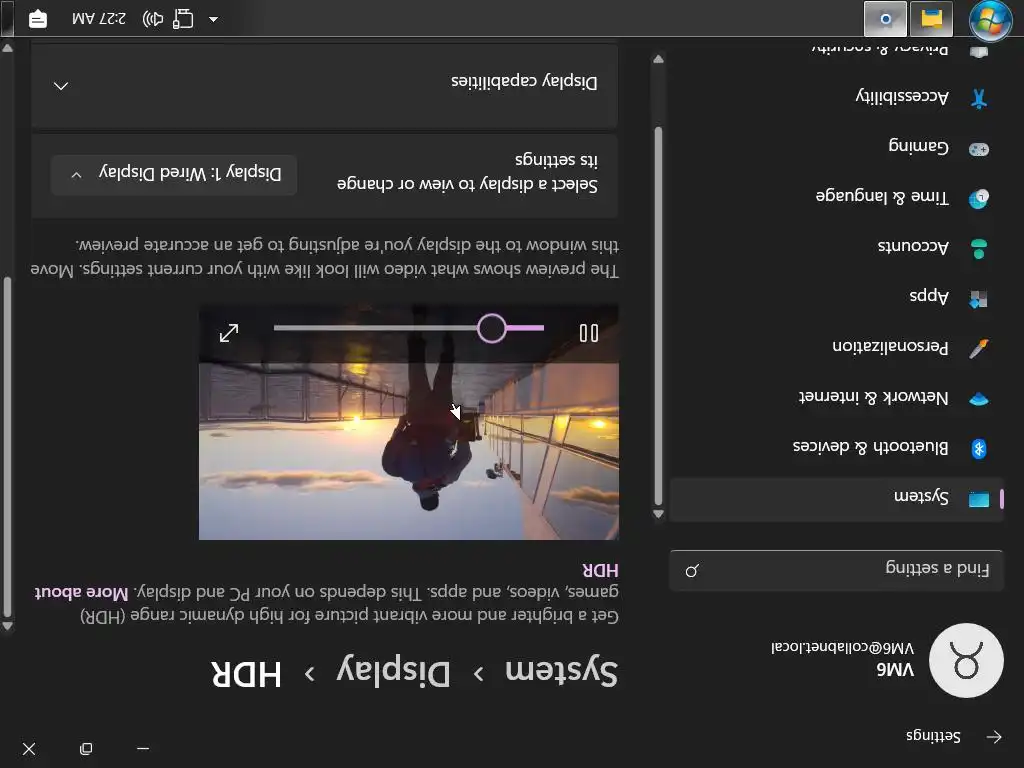Screen dimensions: 1024x768
Task: Click the HDR breadcrumb heading
Action: click(x=246, y=673)
